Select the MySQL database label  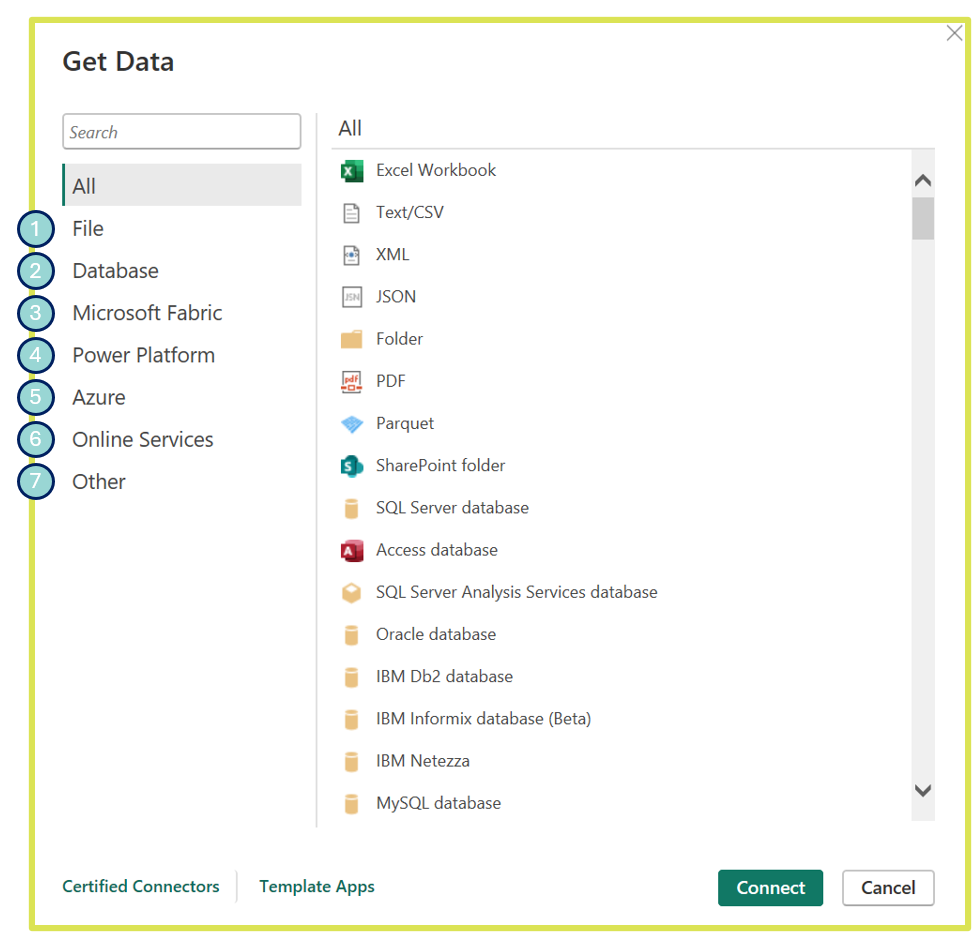439,804
